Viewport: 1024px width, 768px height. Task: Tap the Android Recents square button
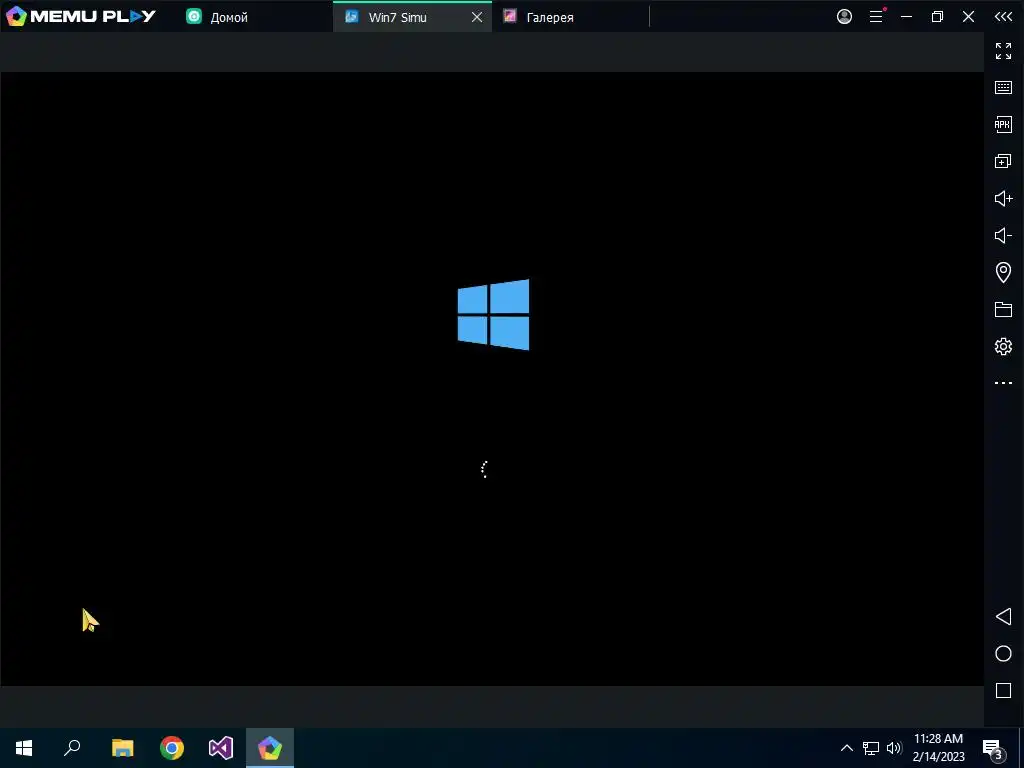1003,690
